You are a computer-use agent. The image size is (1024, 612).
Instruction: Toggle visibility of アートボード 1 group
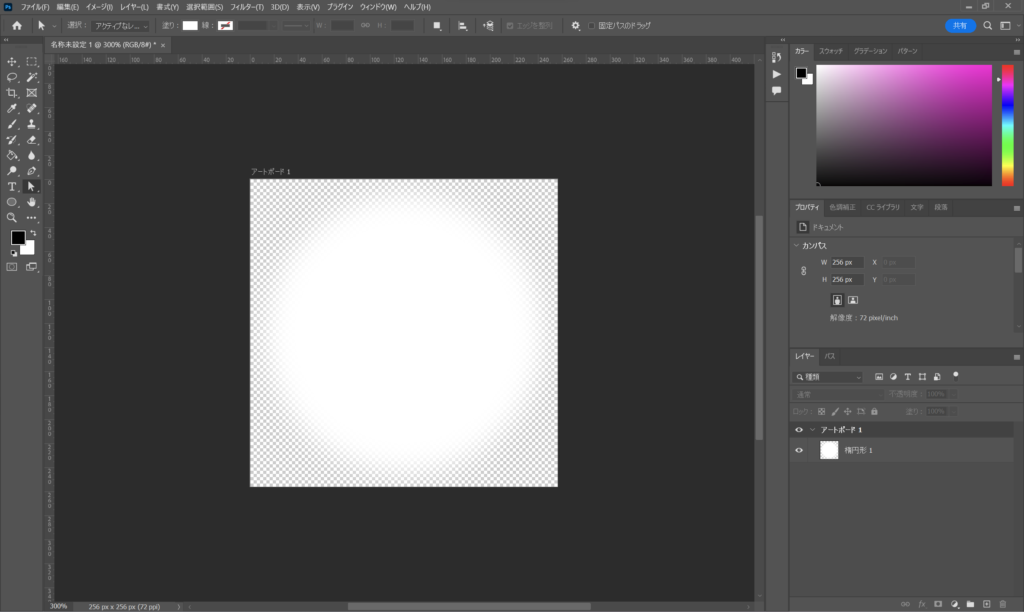coord(798,430)
